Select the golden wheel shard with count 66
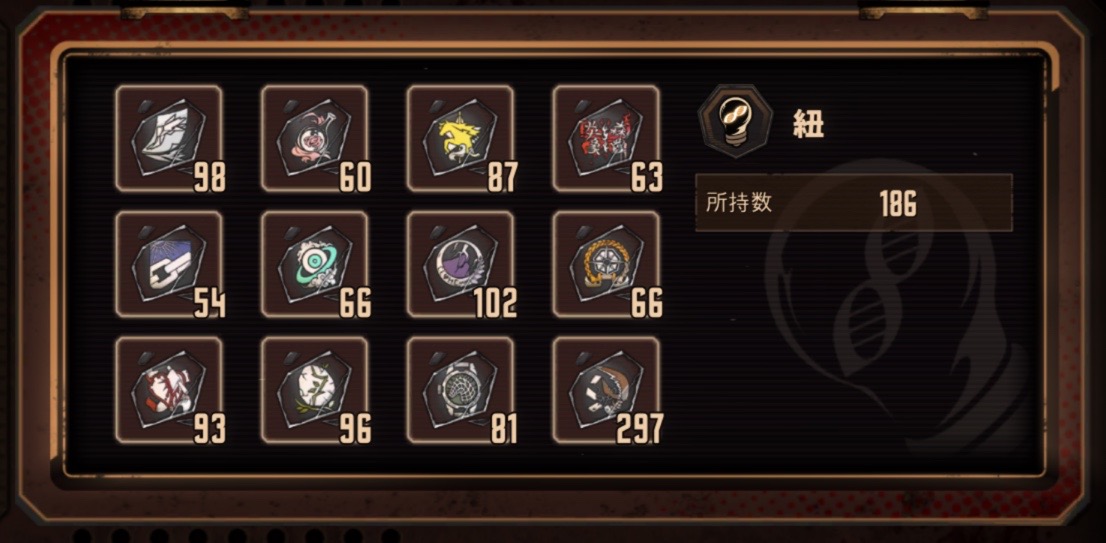 [606, 264]
